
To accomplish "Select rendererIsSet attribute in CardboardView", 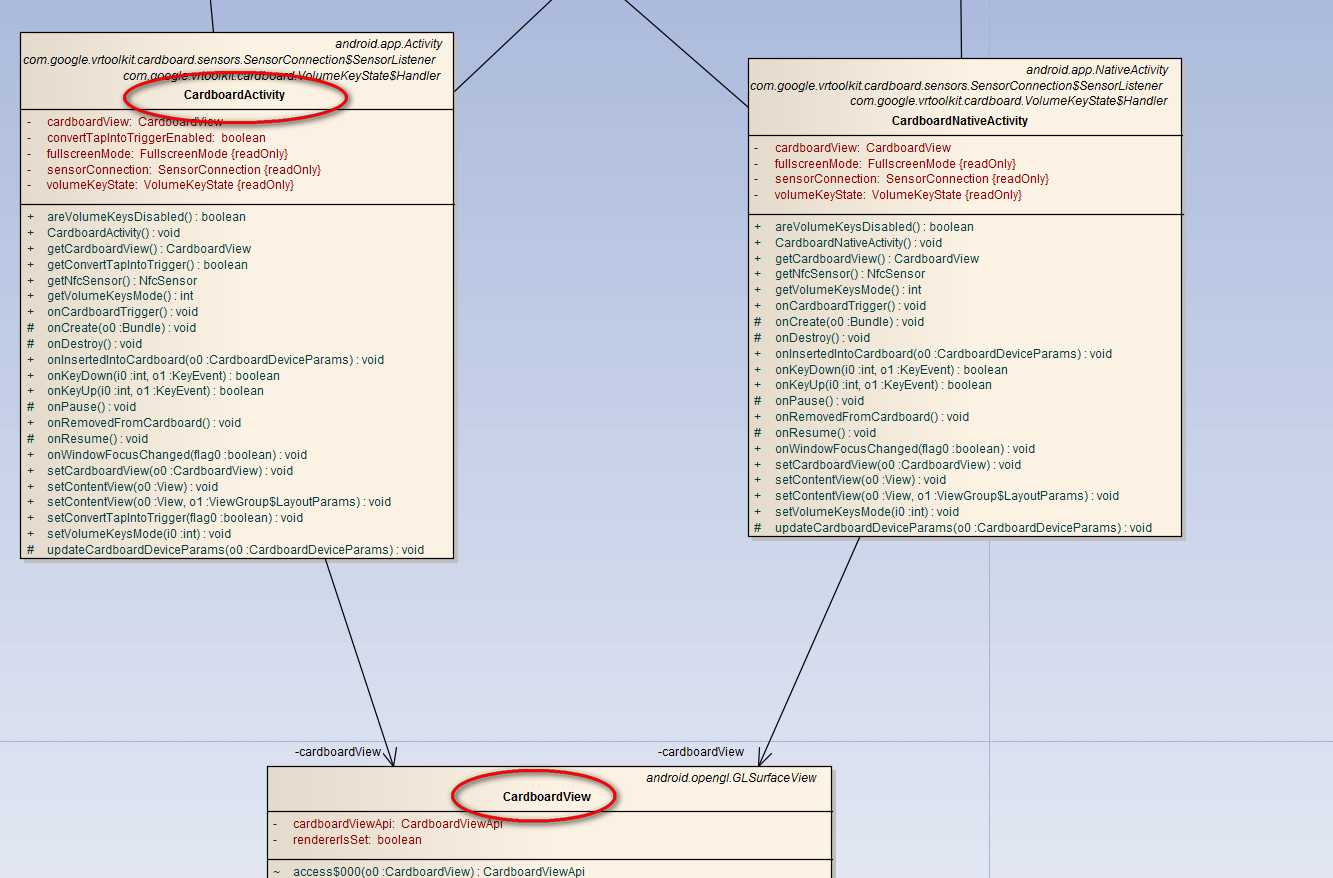I will (x=357, y=840).
